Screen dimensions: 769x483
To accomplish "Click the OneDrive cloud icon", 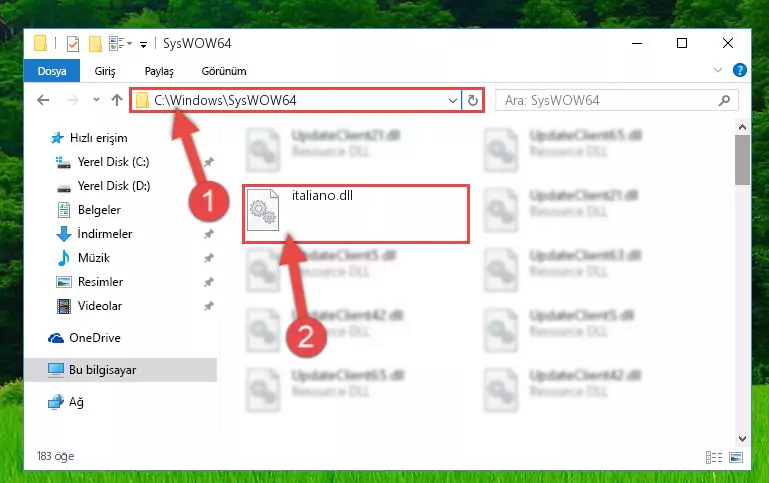I will (56, 338).
